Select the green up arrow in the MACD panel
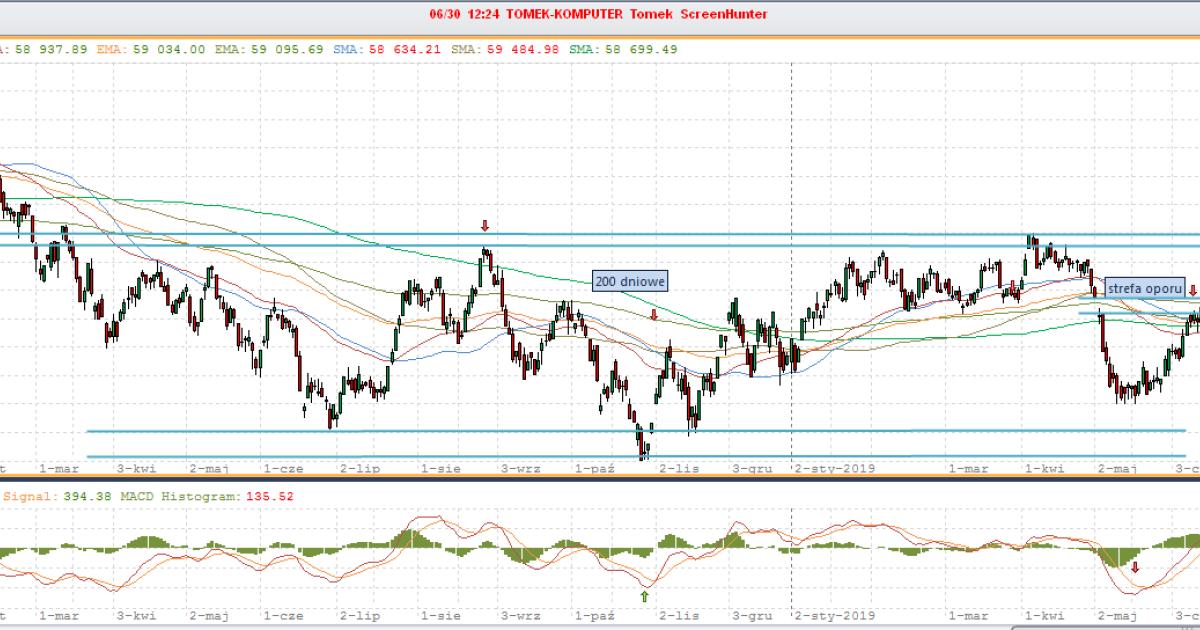This screenshot has height=630, width=1200. tap(645, 597)
